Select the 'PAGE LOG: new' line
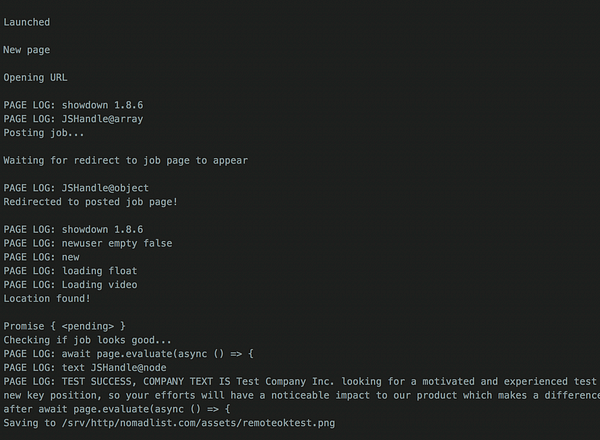The image size is (600, 440). (x=41, y=257)
